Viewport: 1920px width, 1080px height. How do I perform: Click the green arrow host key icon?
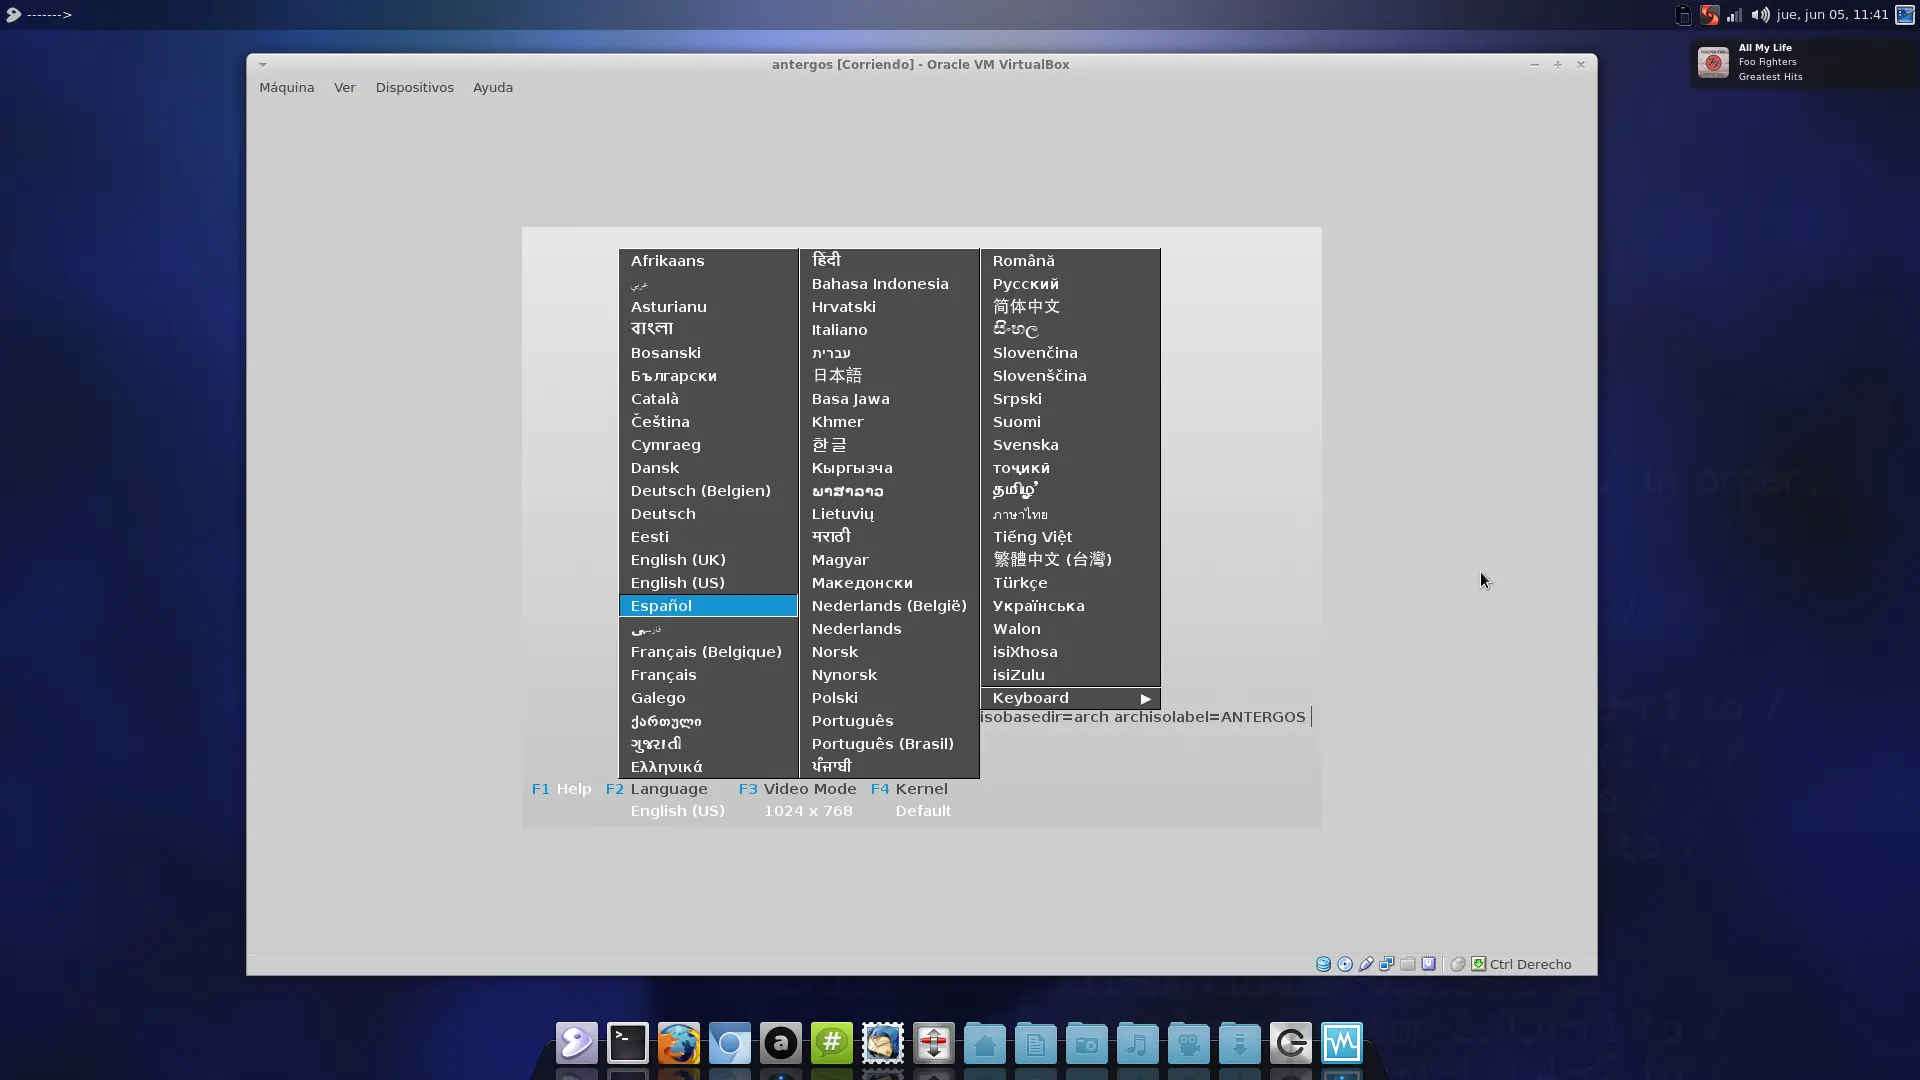(1478, 964)
